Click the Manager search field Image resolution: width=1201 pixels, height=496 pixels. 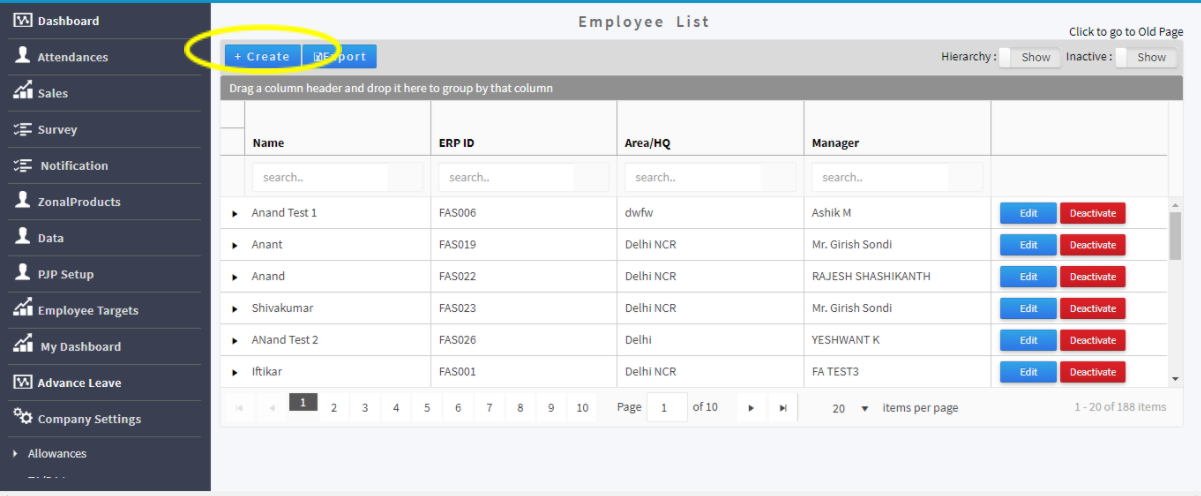click(879, 177)
